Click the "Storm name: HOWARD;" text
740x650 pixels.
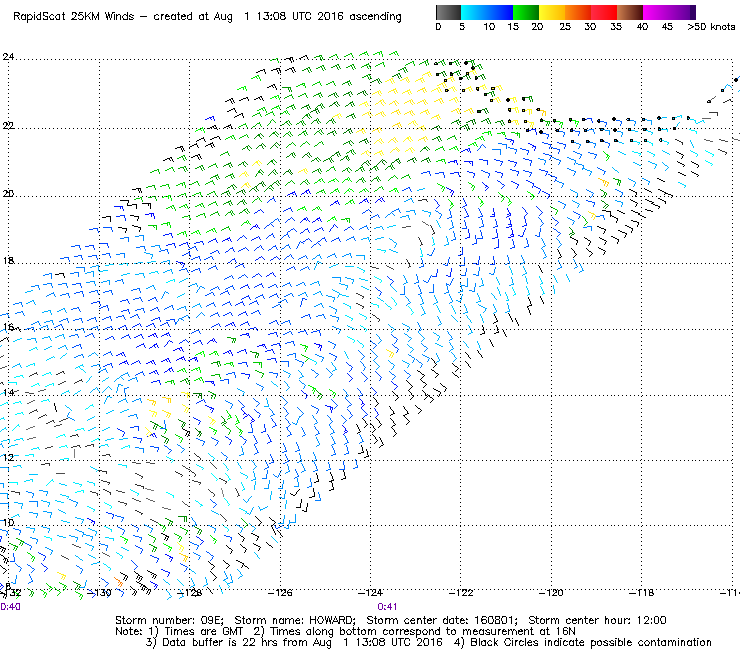coord(295,620)
